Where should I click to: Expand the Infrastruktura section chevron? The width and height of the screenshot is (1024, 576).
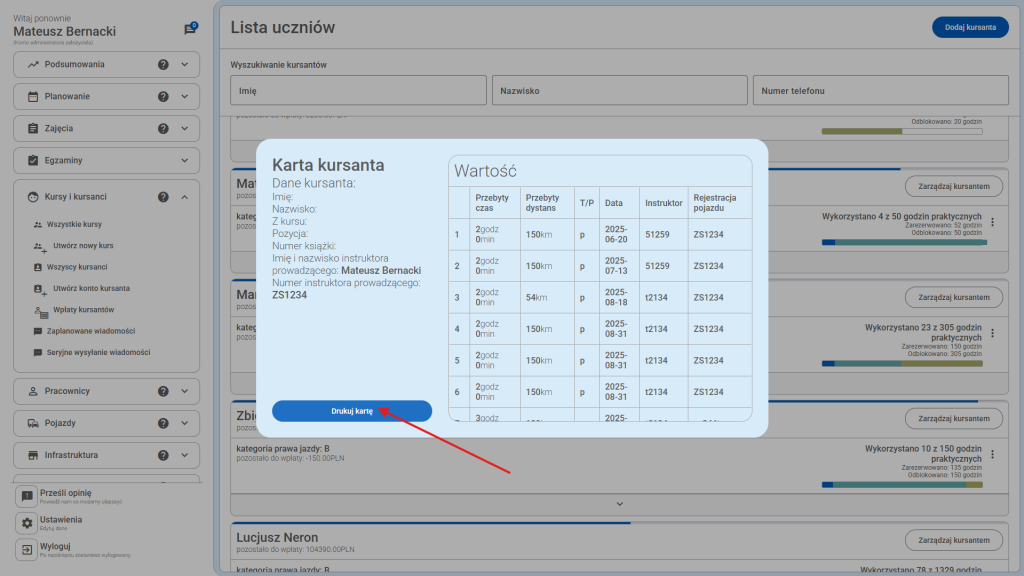tap(185, 455)
